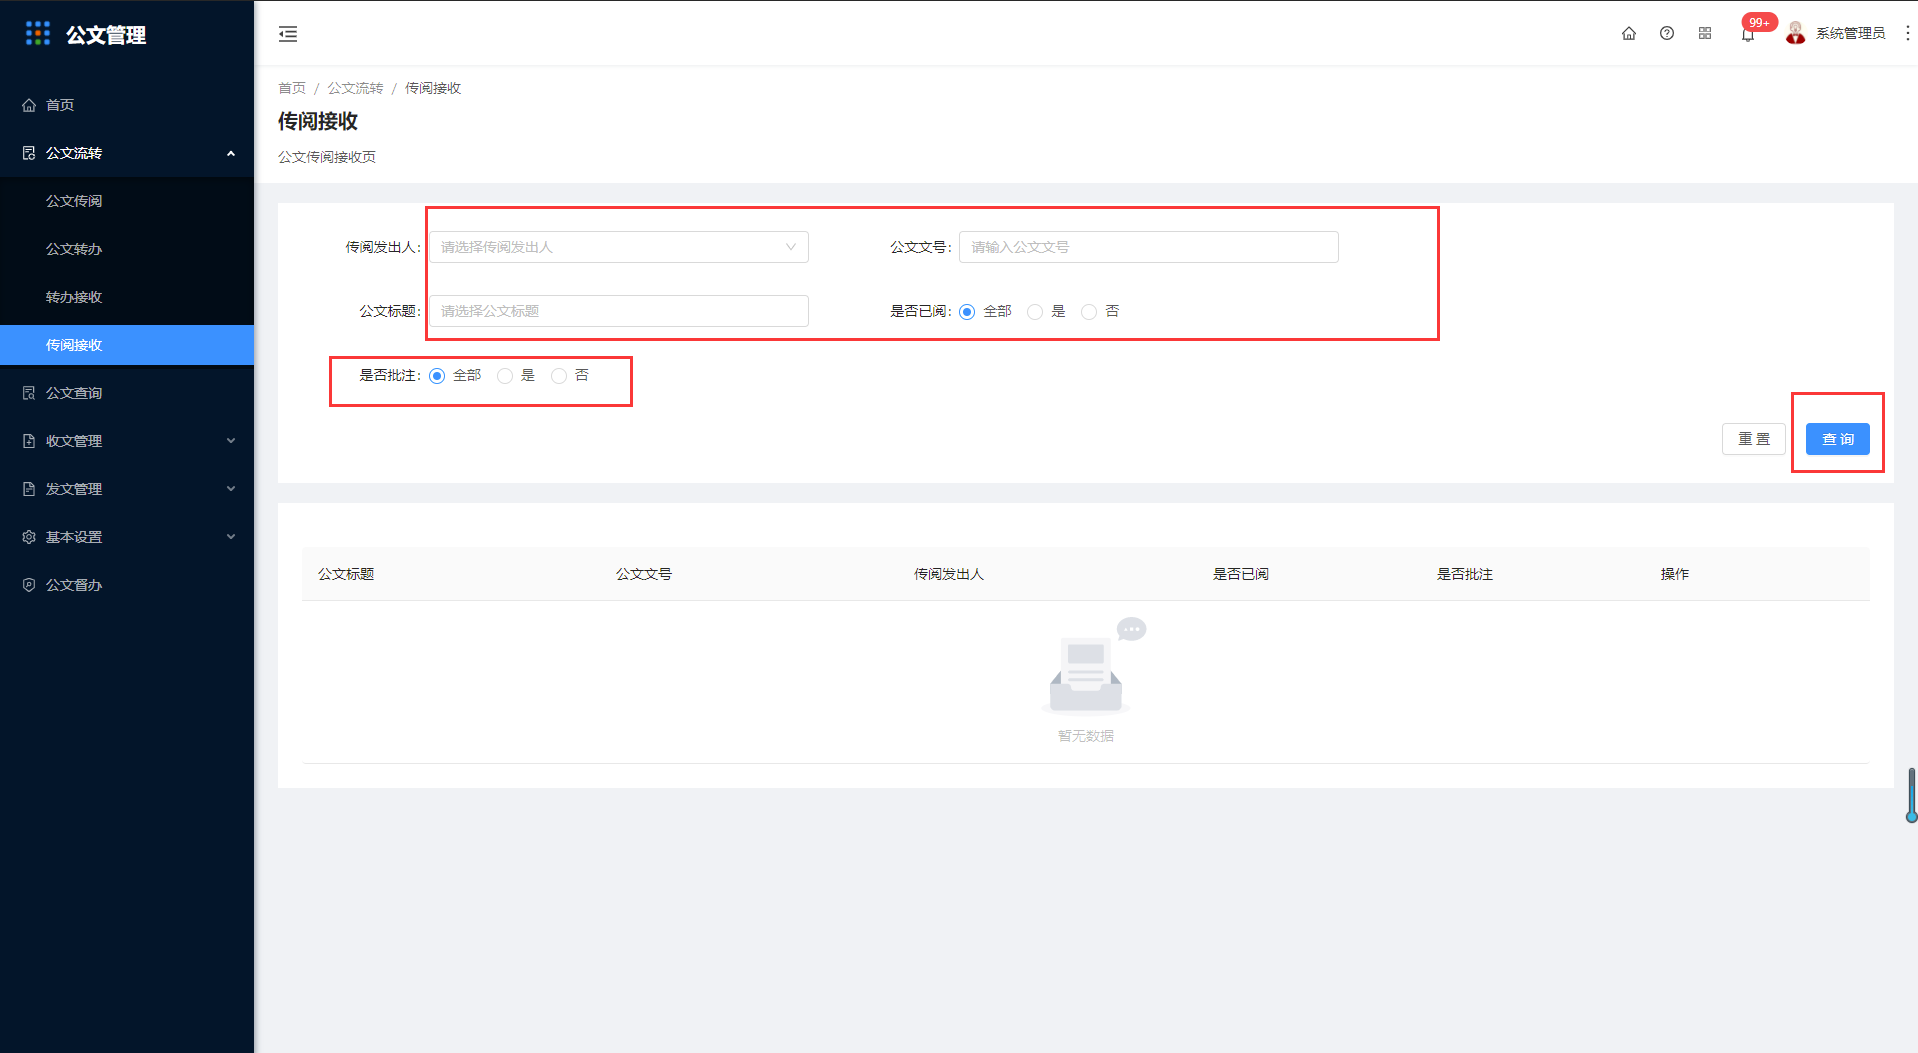This screenshot has width=1918, height=1053.
Task: Select 是 for 是否批注
Action: (505, 376)
